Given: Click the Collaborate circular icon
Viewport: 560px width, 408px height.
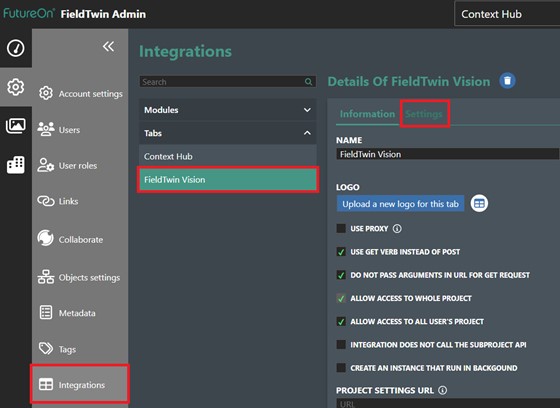Looking at the screenshot, I should [x=46, y=238].
